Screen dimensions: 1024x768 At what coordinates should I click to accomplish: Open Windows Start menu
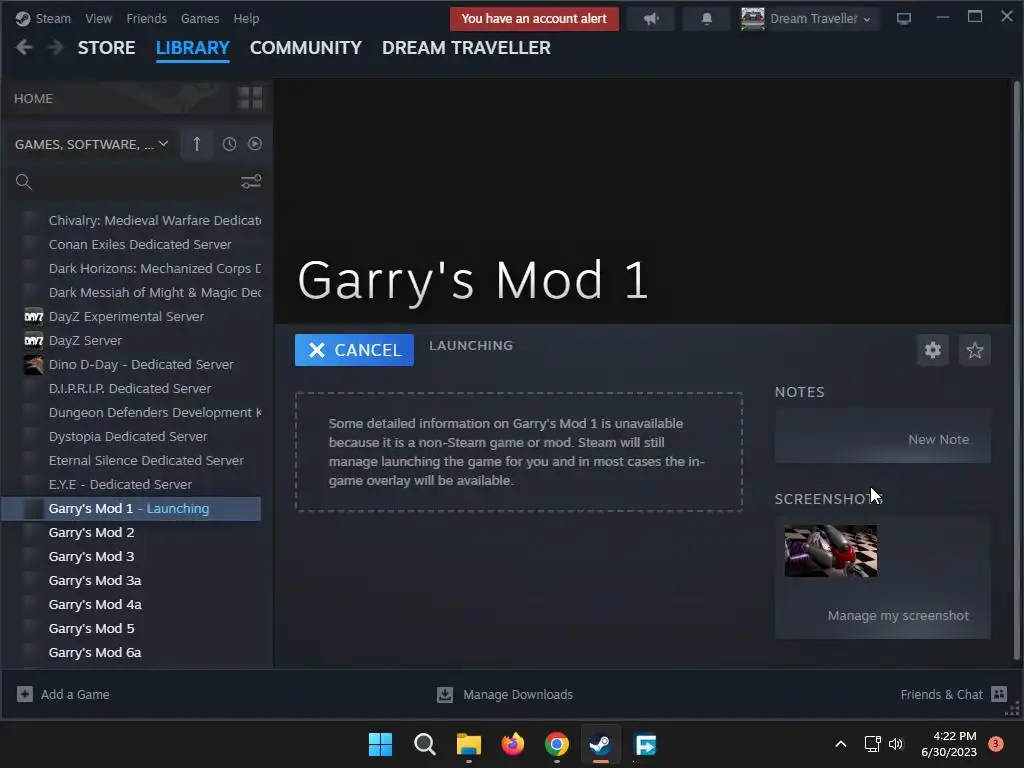click(x=380, y=744)
